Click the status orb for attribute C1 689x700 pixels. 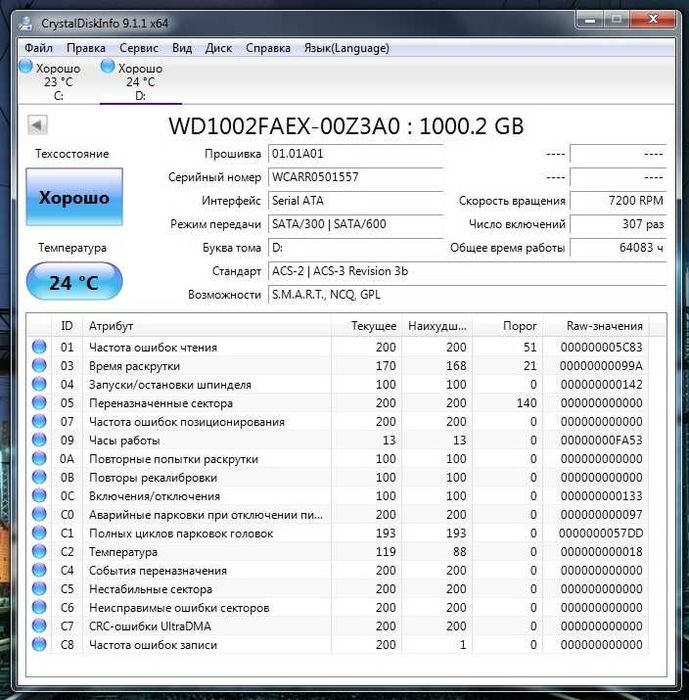(x=39, y=533)
